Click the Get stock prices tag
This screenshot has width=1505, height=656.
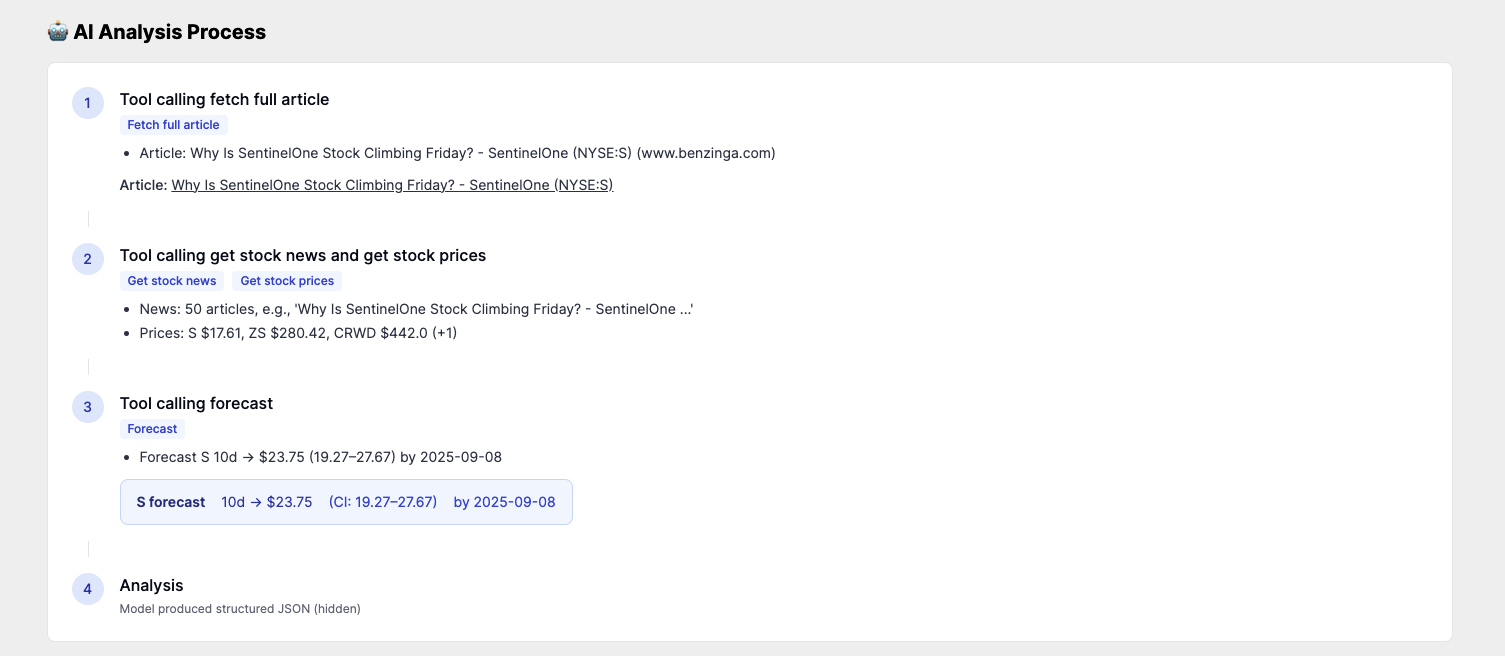(x=287, y=281)
